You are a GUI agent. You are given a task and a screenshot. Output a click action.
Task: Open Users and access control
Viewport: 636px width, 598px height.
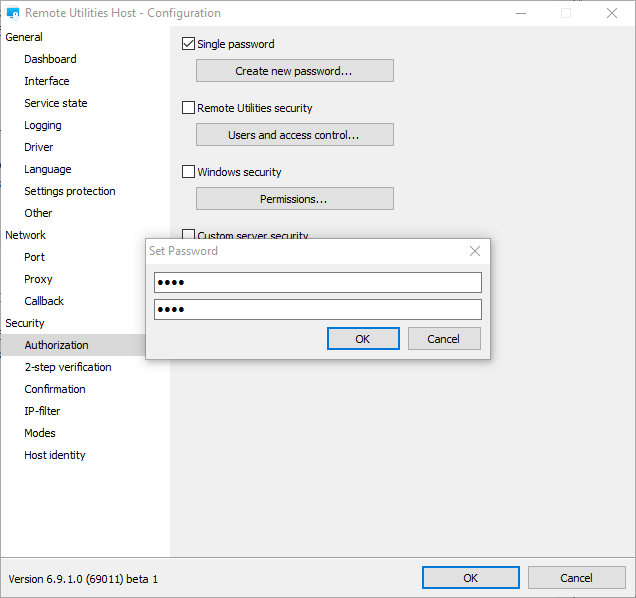point(295,135)
